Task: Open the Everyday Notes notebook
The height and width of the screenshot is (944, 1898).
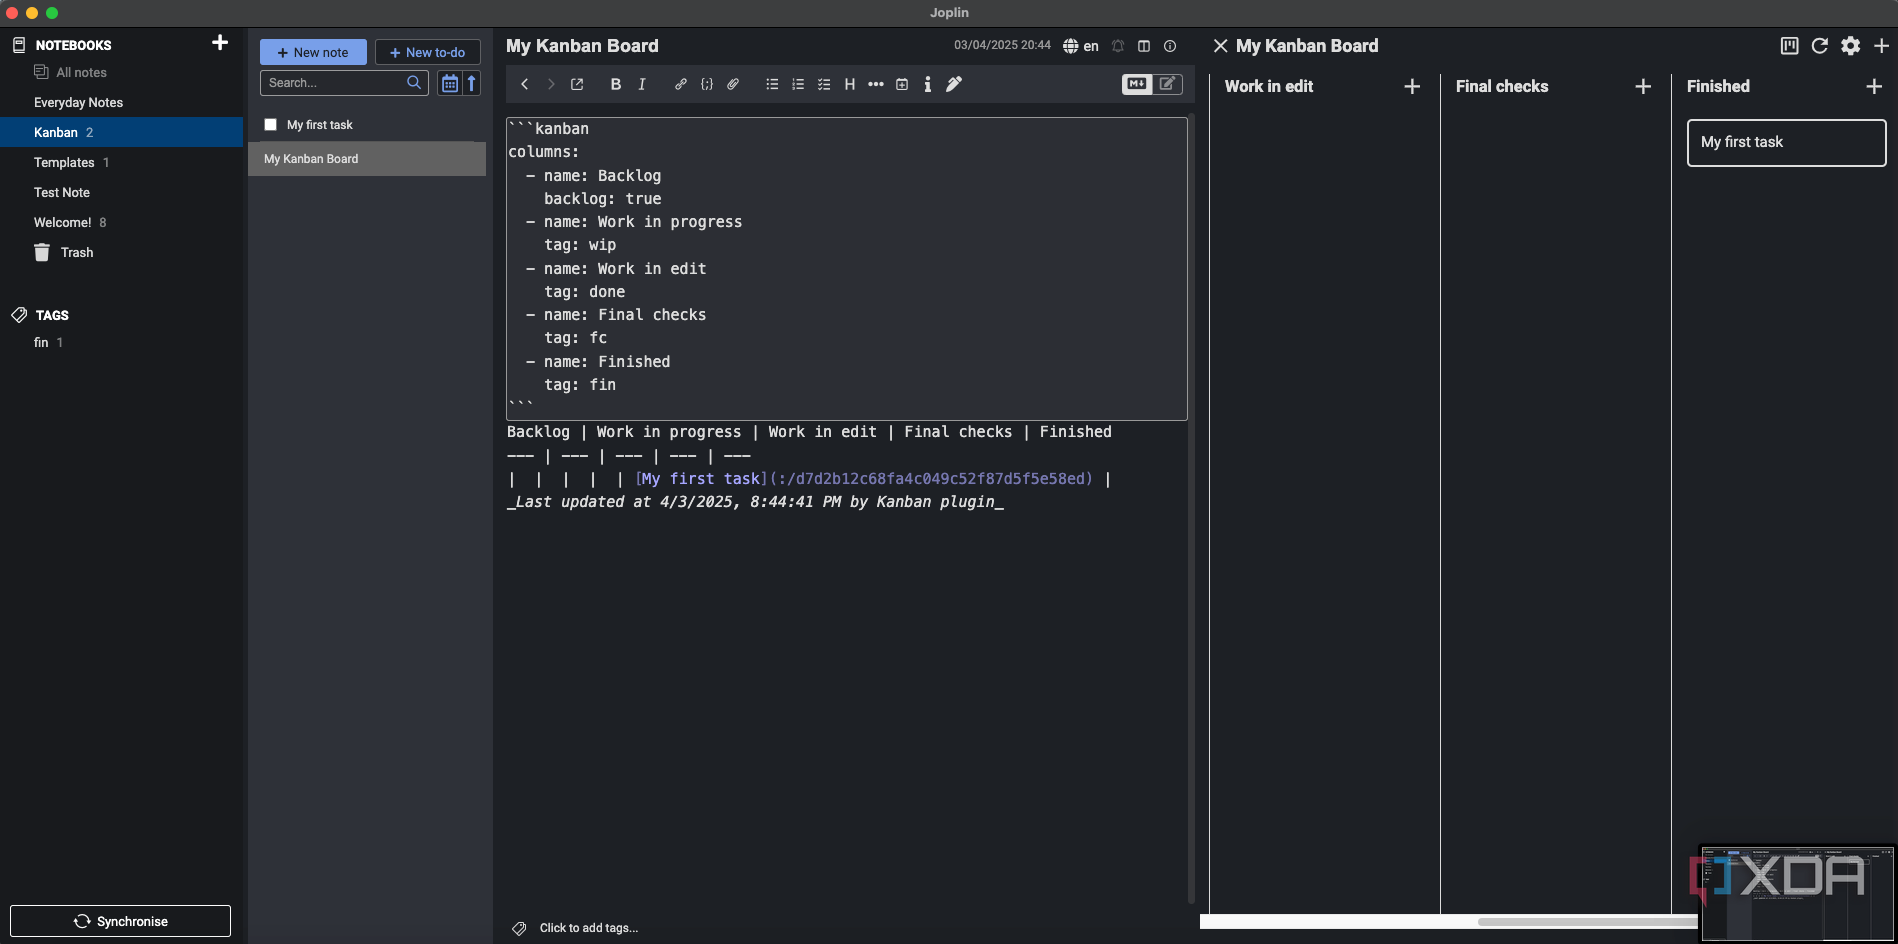Action: tap(122, 102)
